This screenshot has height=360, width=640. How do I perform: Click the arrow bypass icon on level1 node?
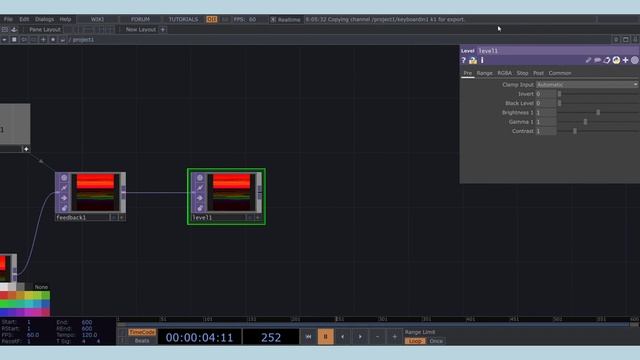(200, 198)
